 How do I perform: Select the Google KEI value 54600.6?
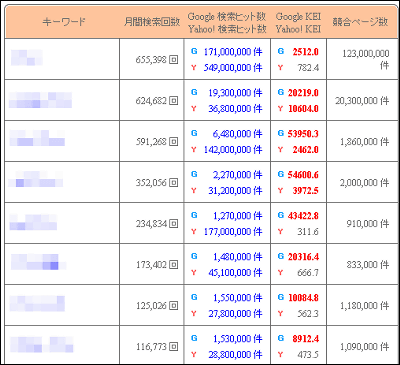(303, 175)
